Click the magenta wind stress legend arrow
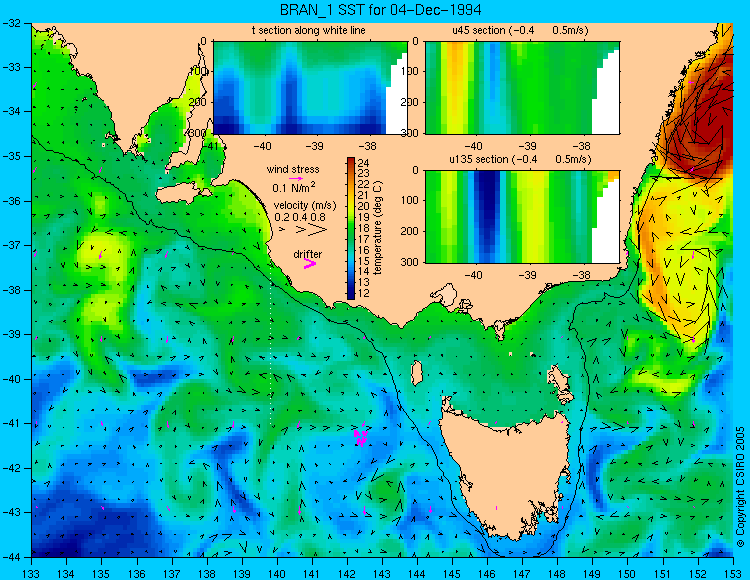The height and width of the screenshot is (580, 750). (x=296, y=178)
